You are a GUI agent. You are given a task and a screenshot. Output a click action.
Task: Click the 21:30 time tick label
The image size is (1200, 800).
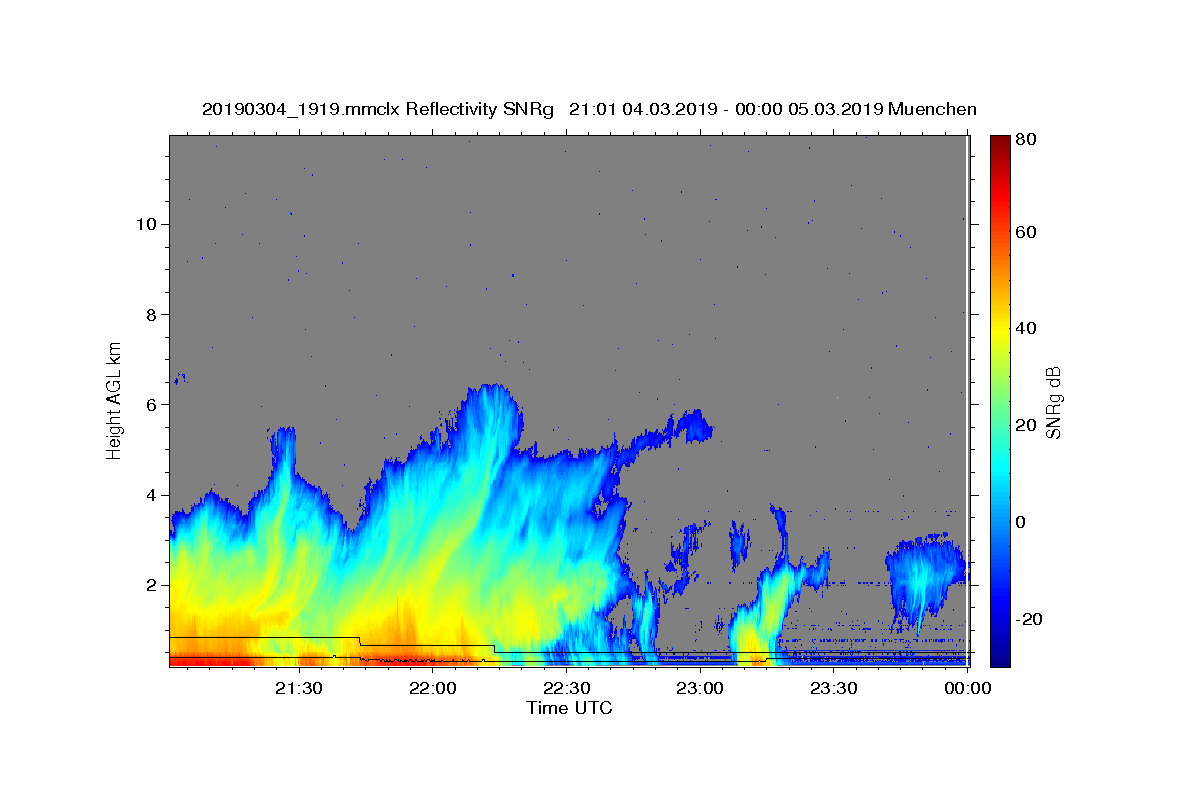pos(298,688)
